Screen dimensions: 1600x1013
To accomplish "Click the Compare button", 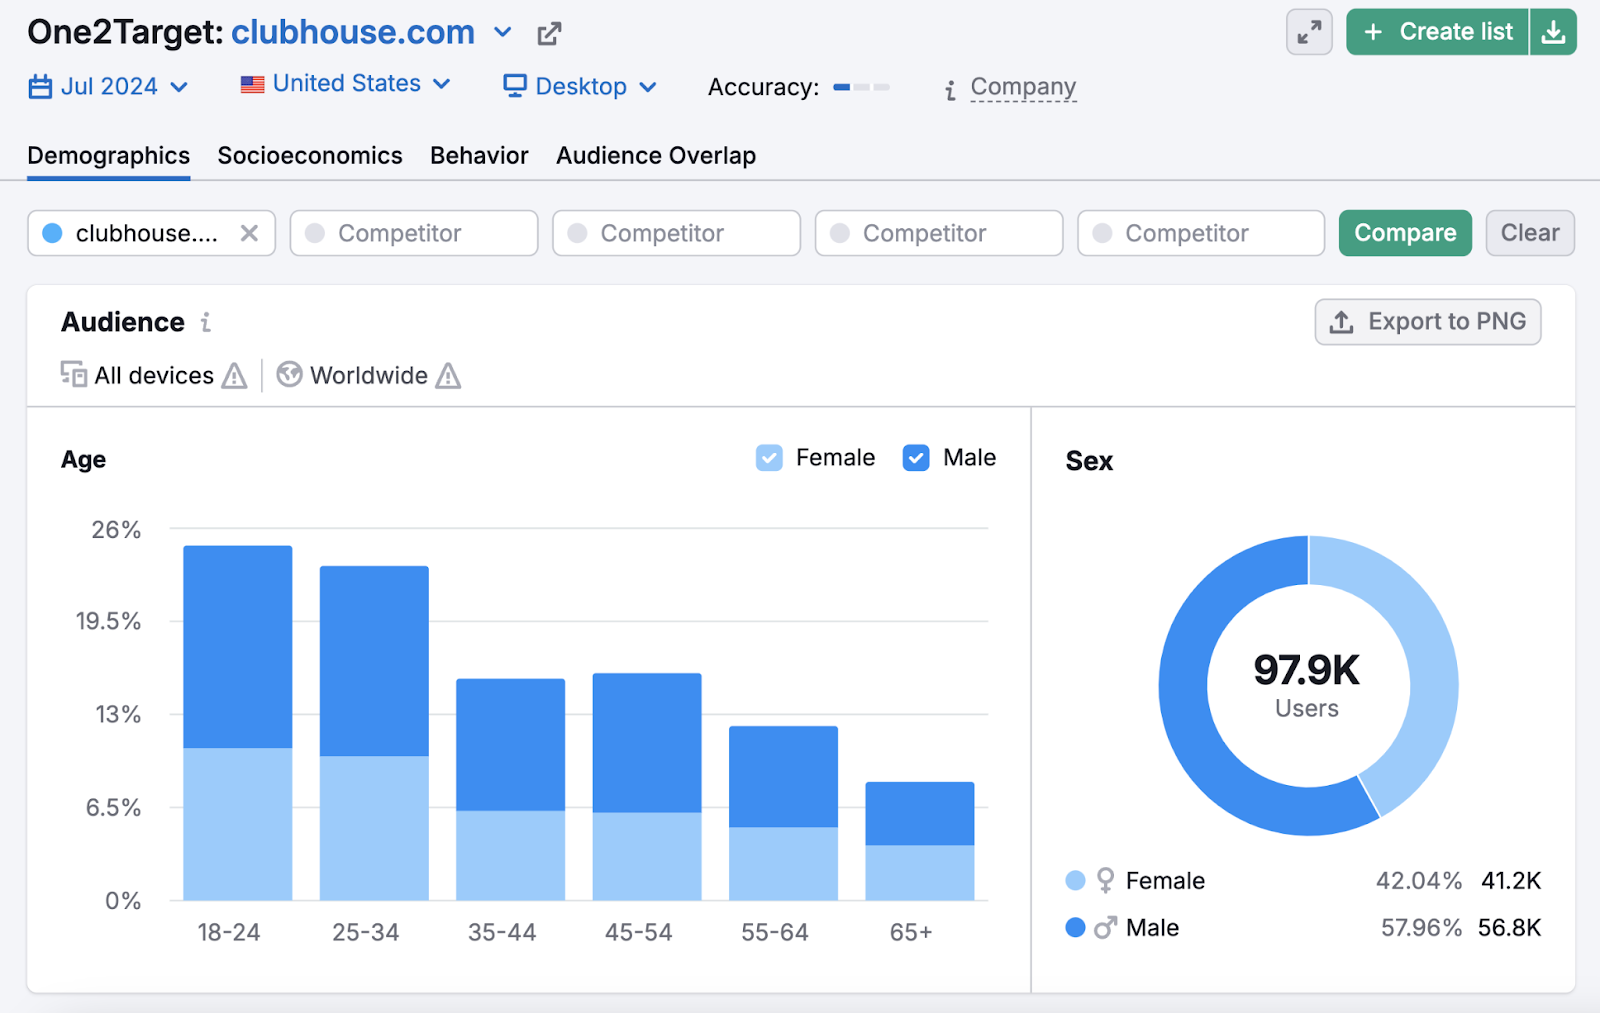I will pos(1405,233).
